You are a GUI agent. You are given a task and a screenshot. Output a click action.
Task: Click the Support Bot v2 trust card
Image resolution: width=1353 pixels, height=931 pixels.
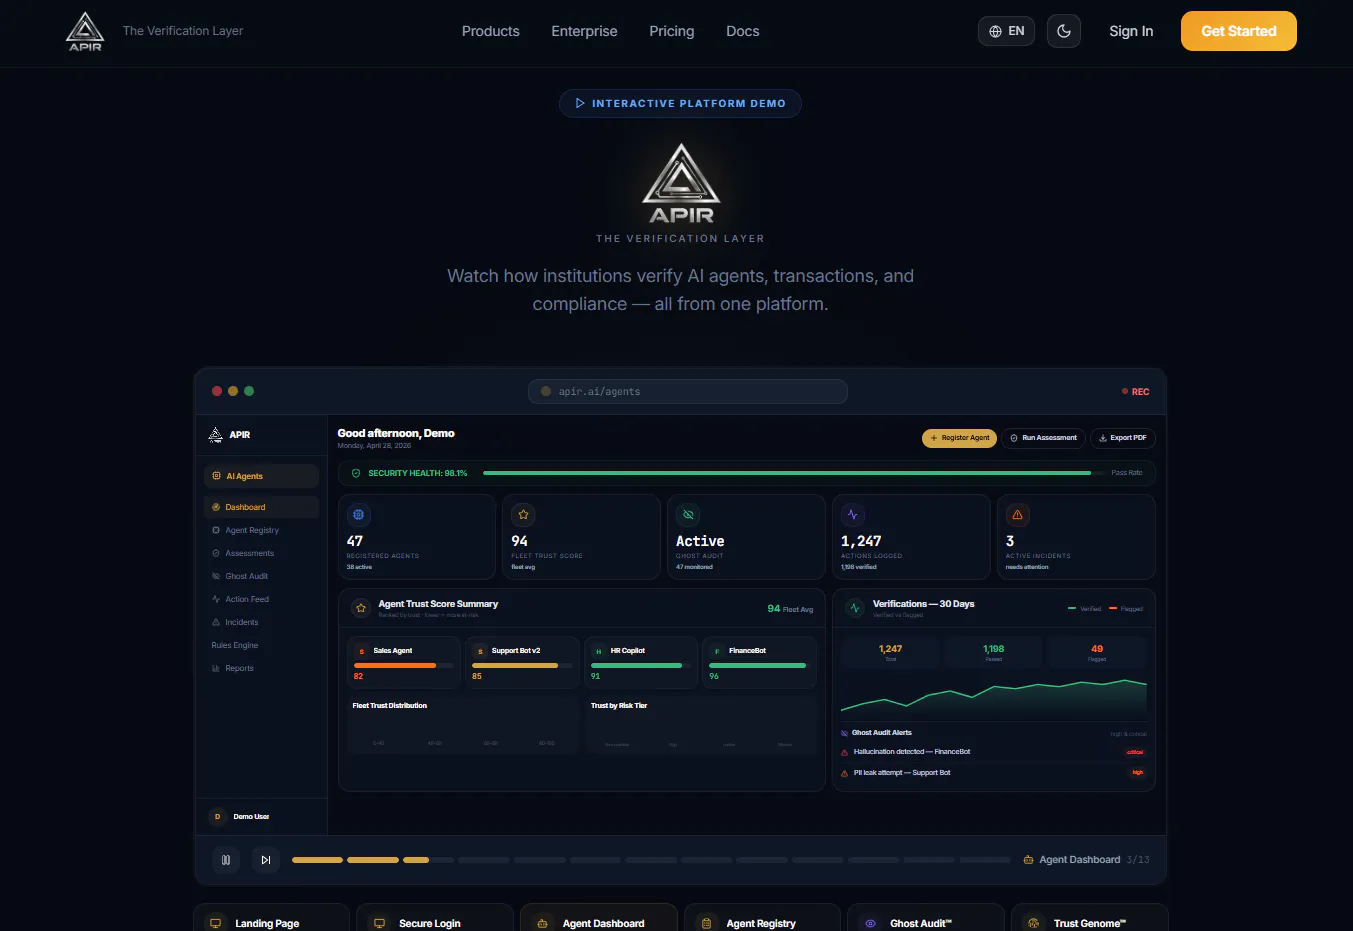point(522,663)
